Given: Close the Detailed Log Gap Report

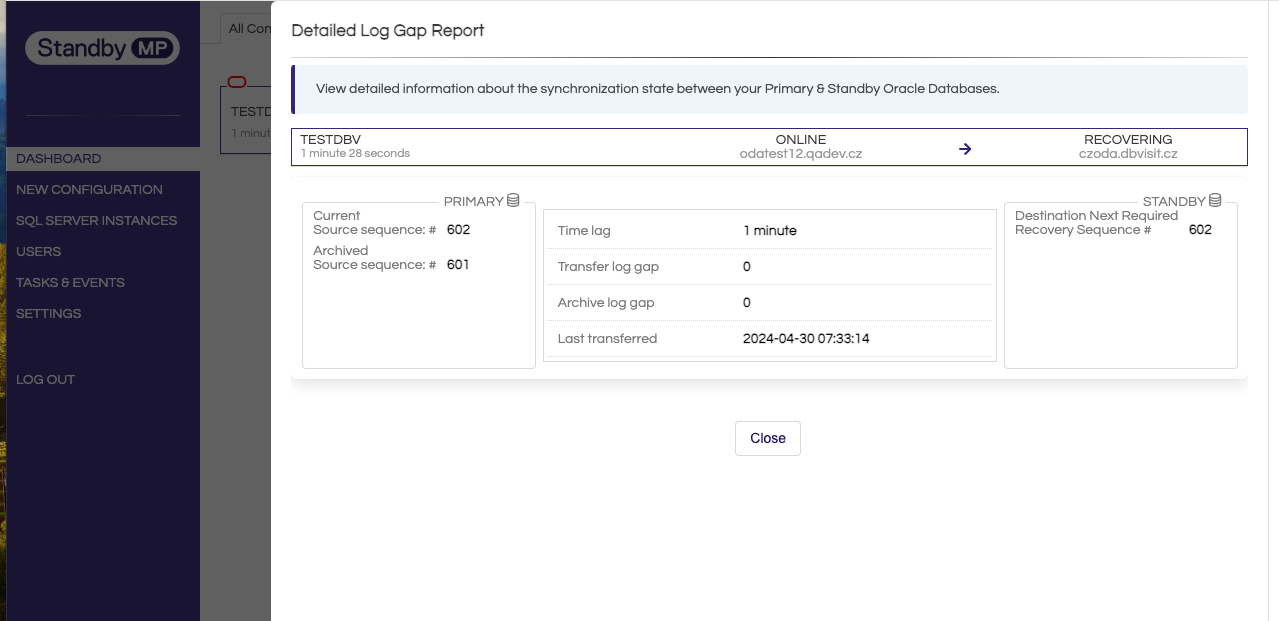Looking at the screenshot, I should pyautogui.click(x=768, y=438).
